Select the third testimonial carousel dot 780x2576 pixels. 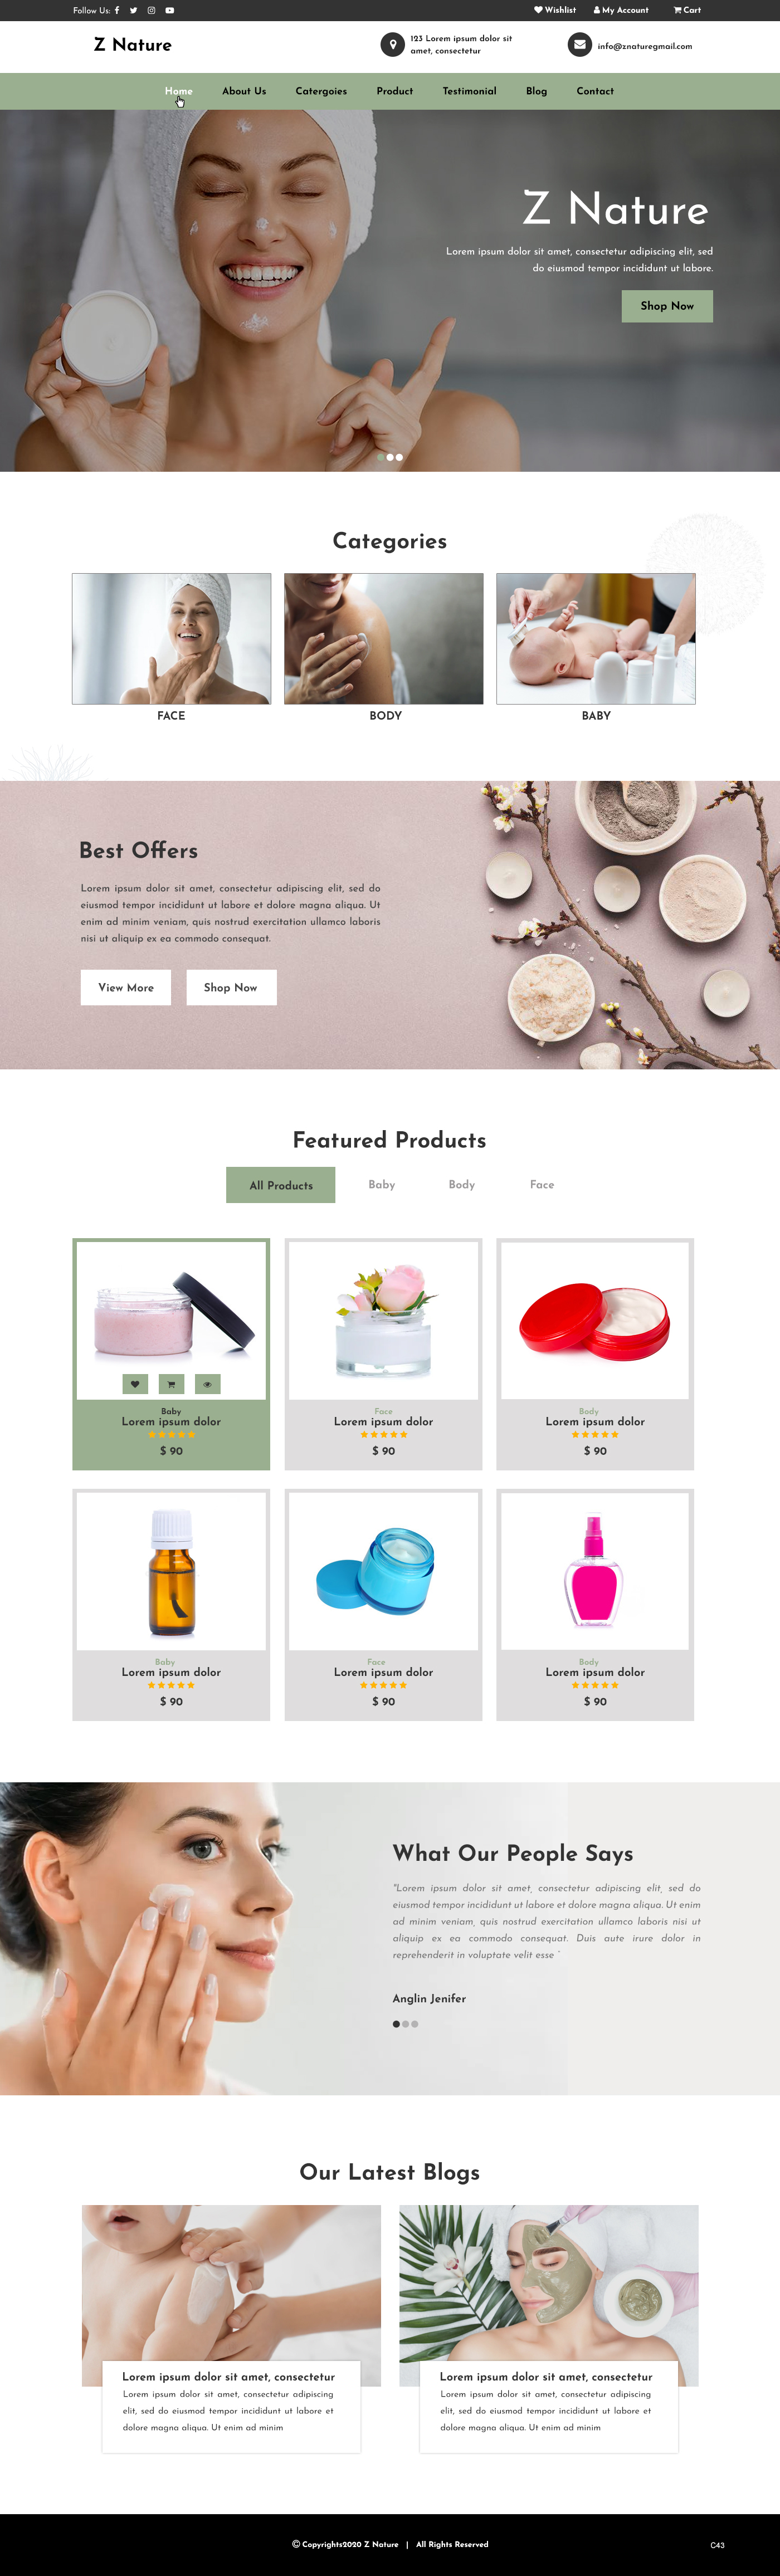point(415,2024)
